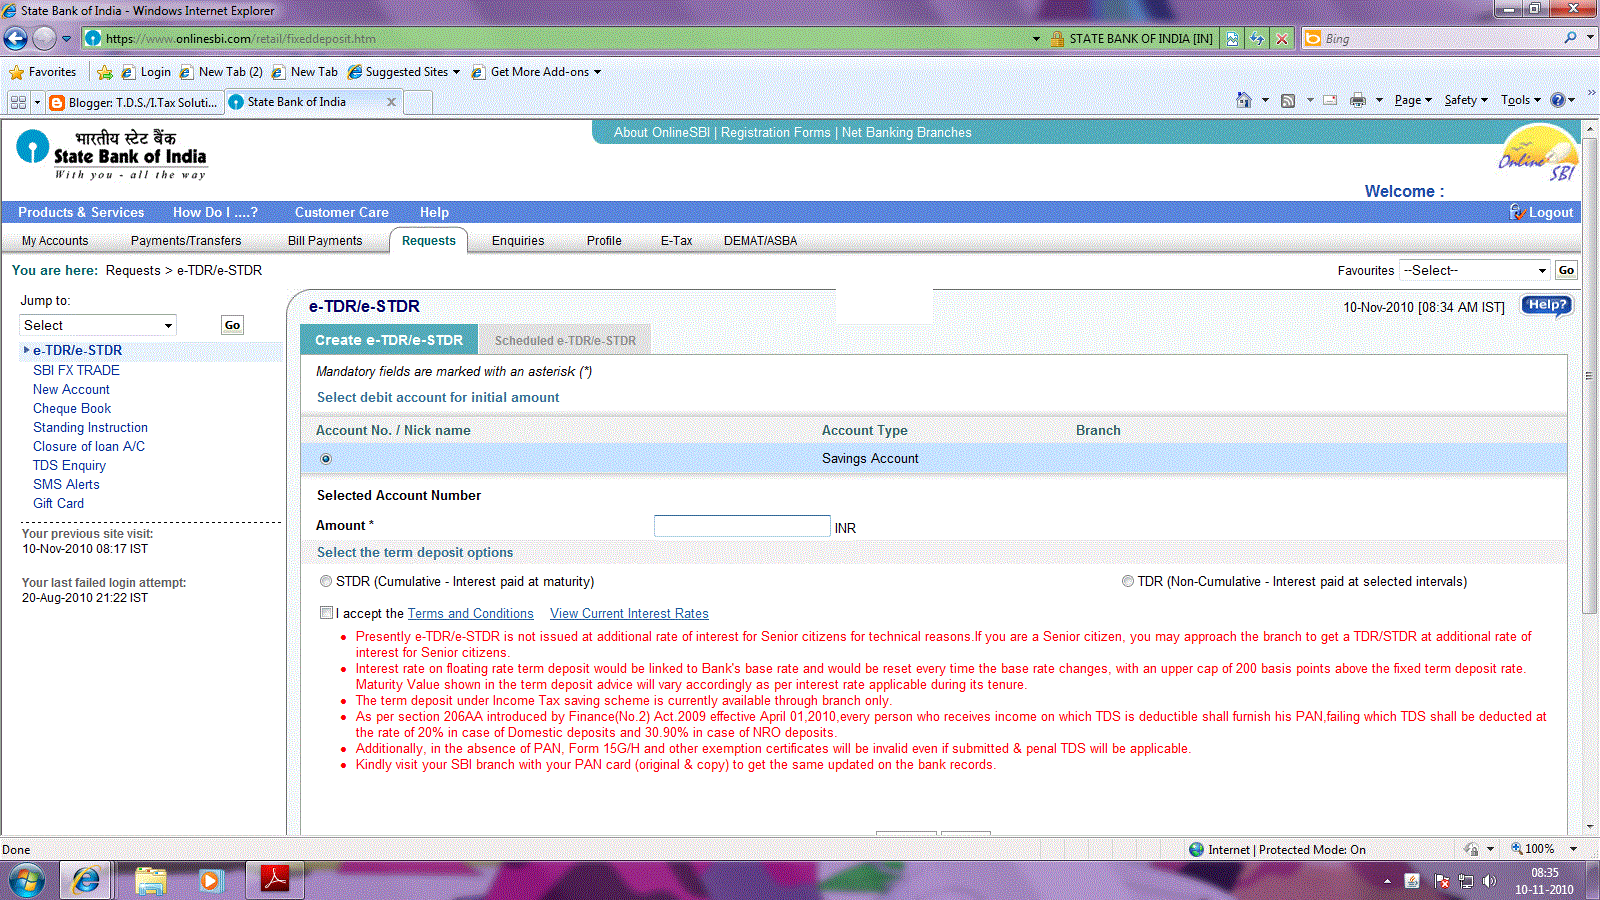The width and height of the screenshot is (1600, 900).
Task: Open View Current Interest Rates link
Action: (x=628, y=613)
